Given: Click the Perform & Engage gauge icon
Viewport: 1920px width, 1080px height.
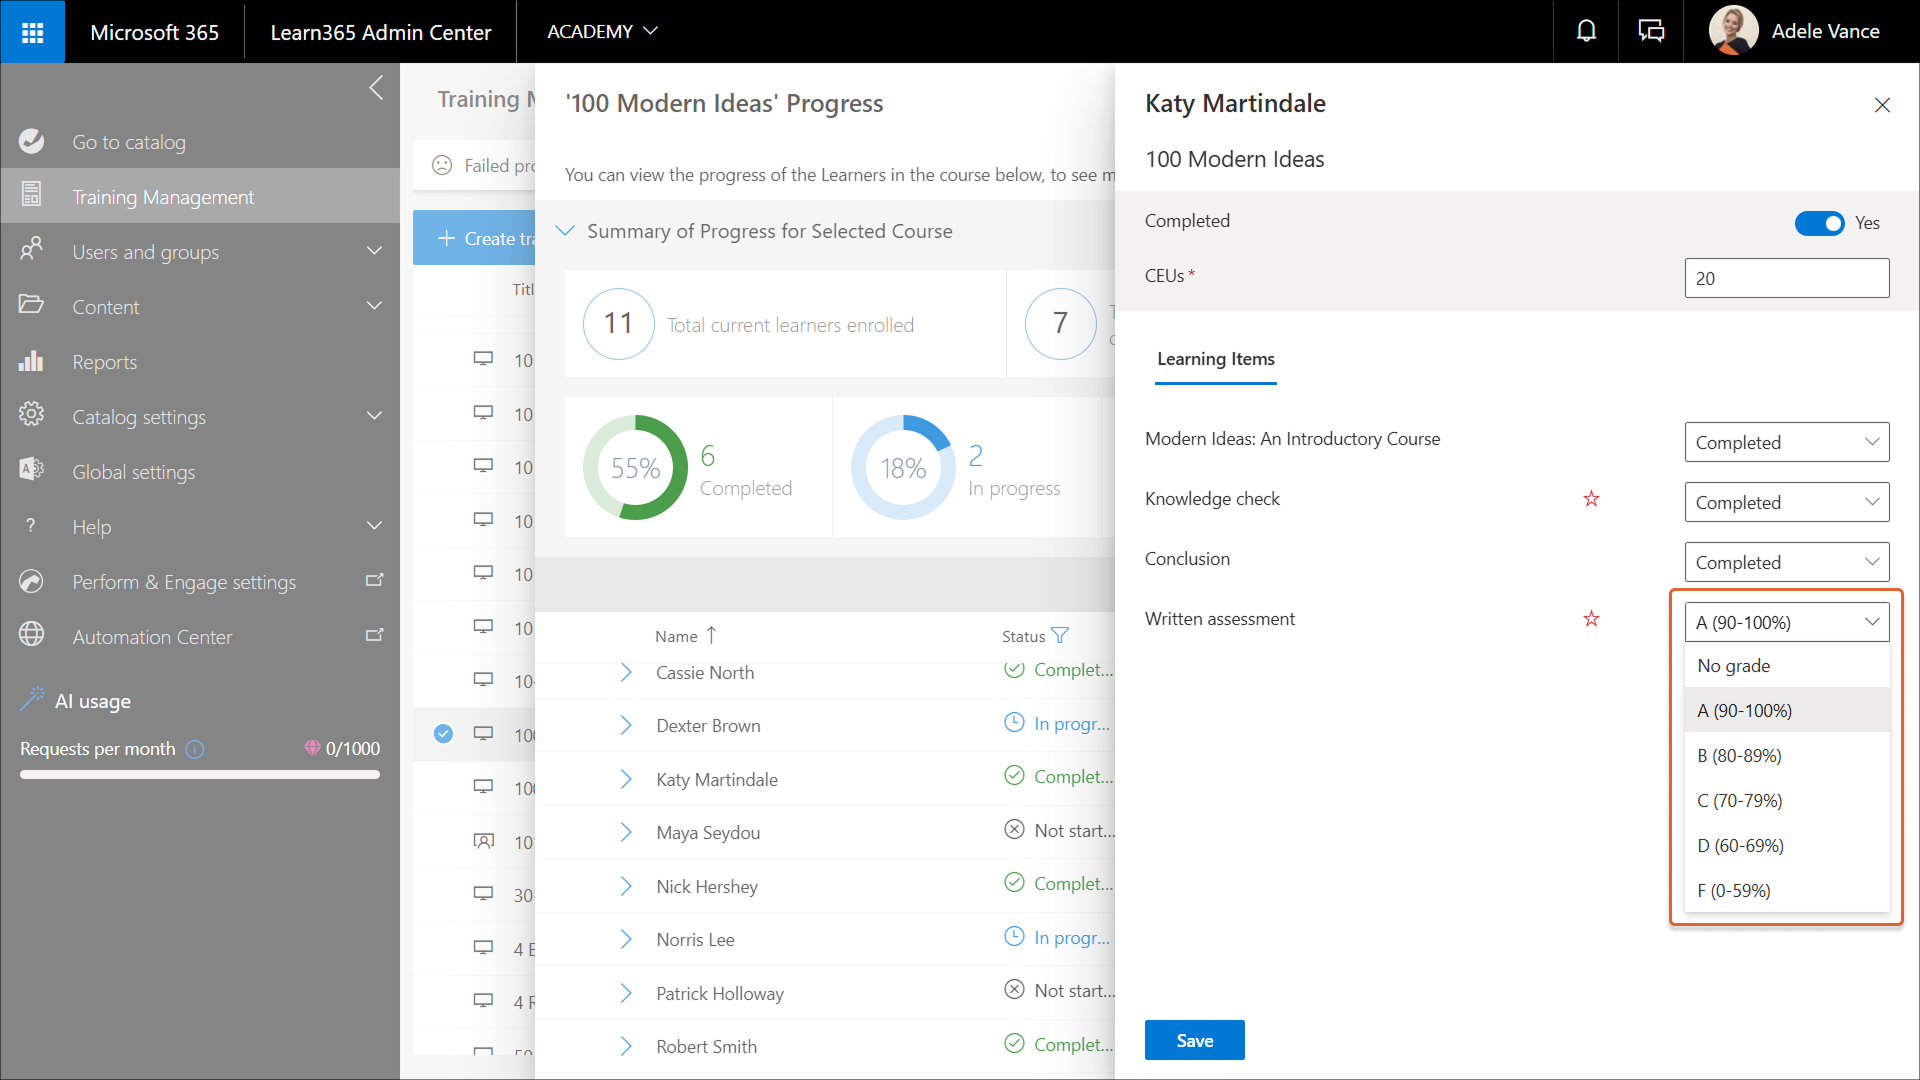Looking at the screenshot, I should pyautogui.click(x=32, y=581).
